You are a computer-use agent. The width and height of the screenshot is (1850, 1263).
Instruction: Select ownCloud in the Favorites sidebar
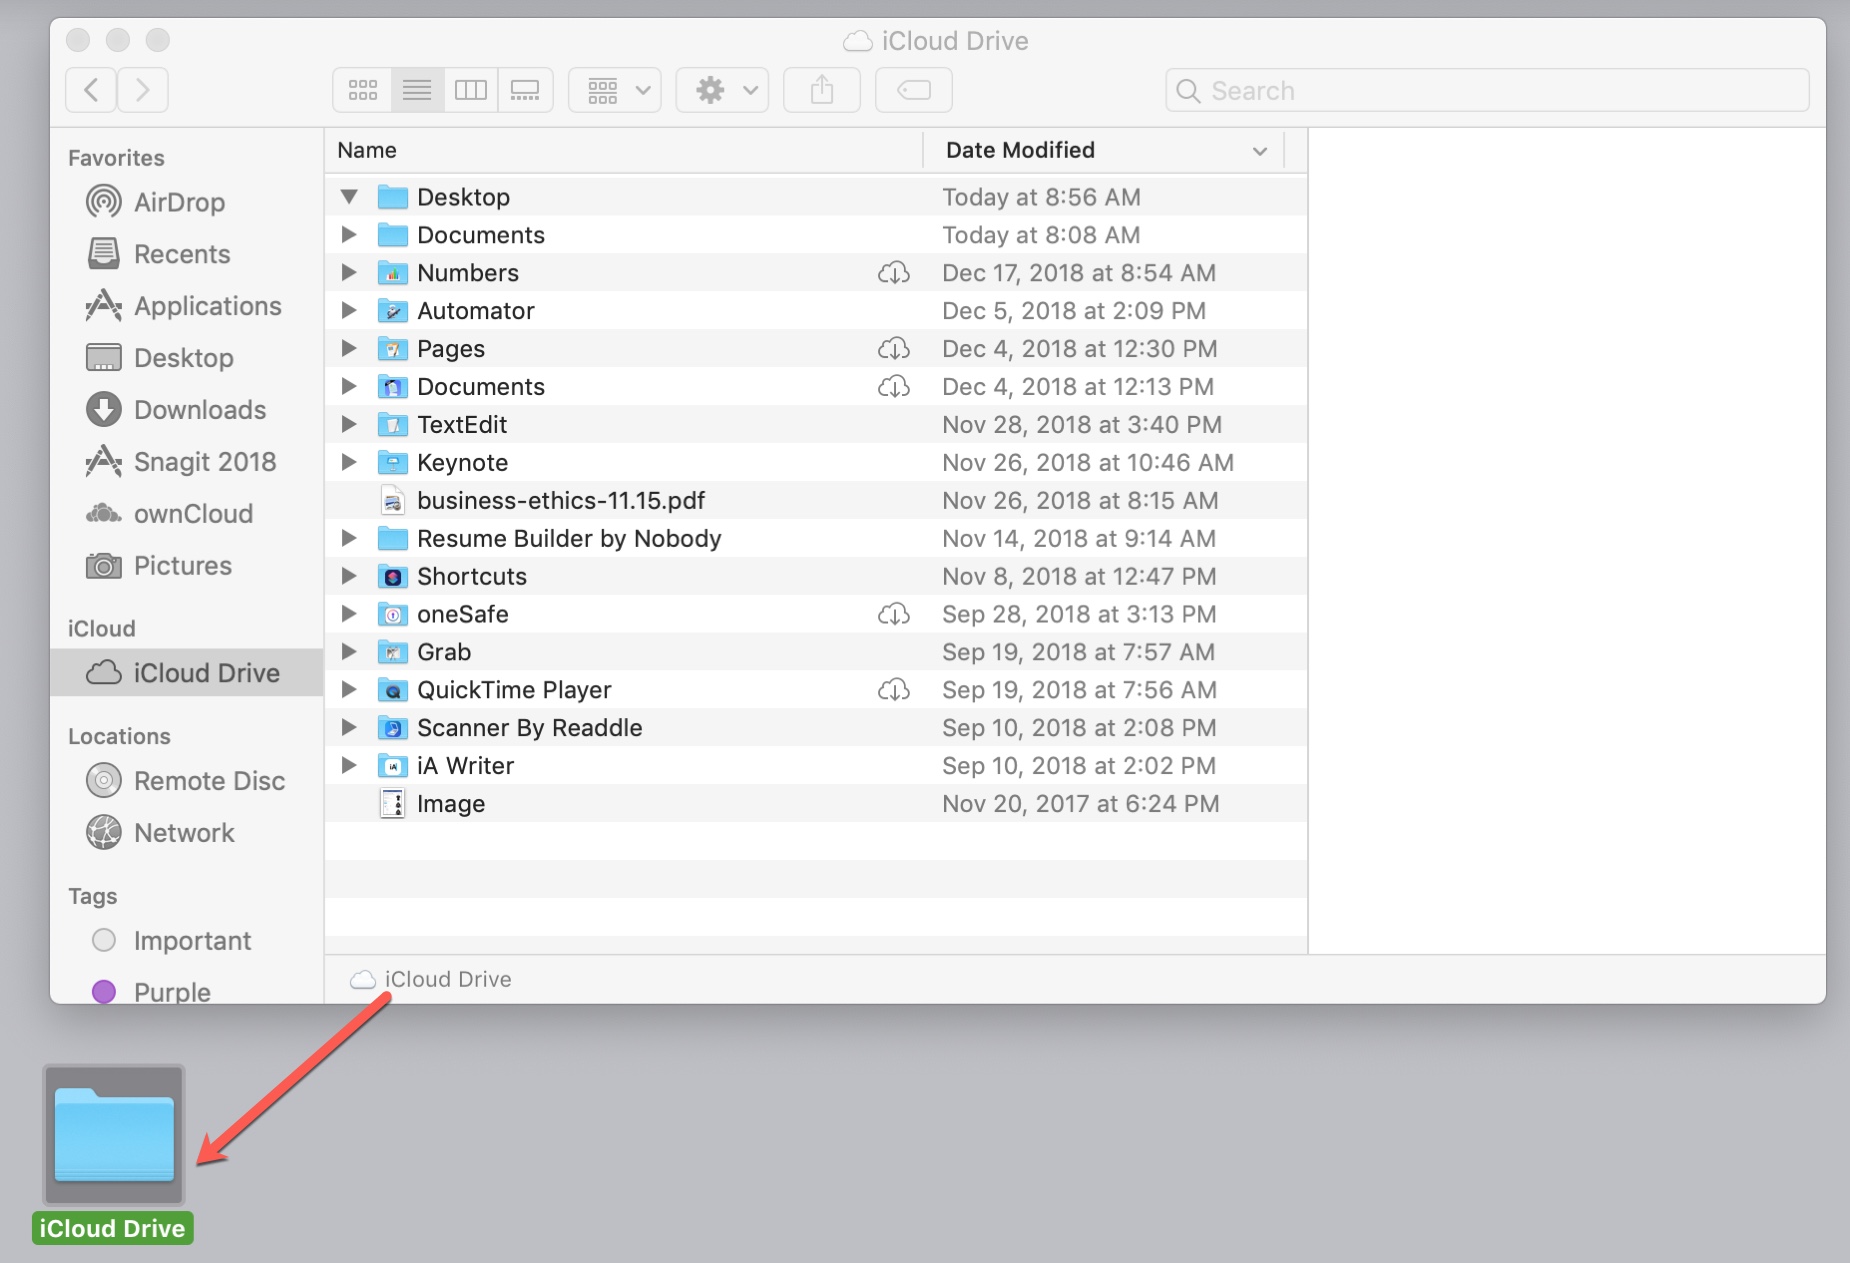point(193,514)
